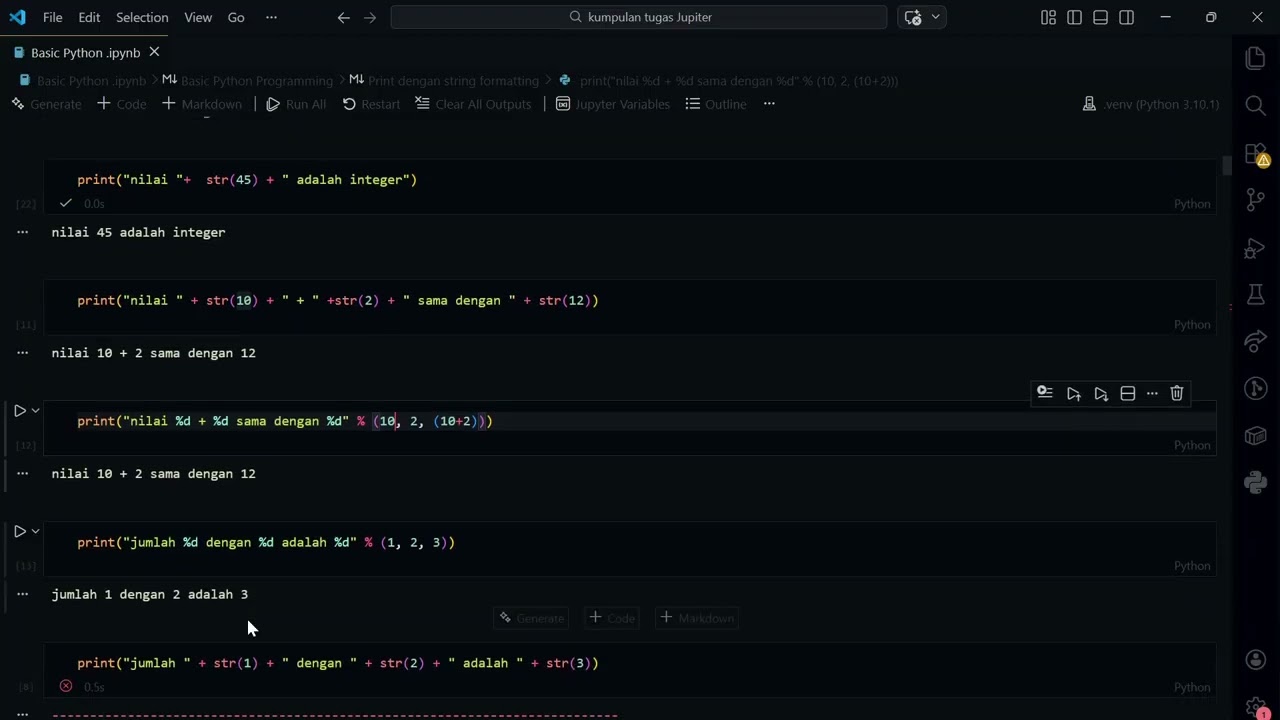
Task: Select the .venv (Python 3.10.1) kernel
Action: 1151,104
